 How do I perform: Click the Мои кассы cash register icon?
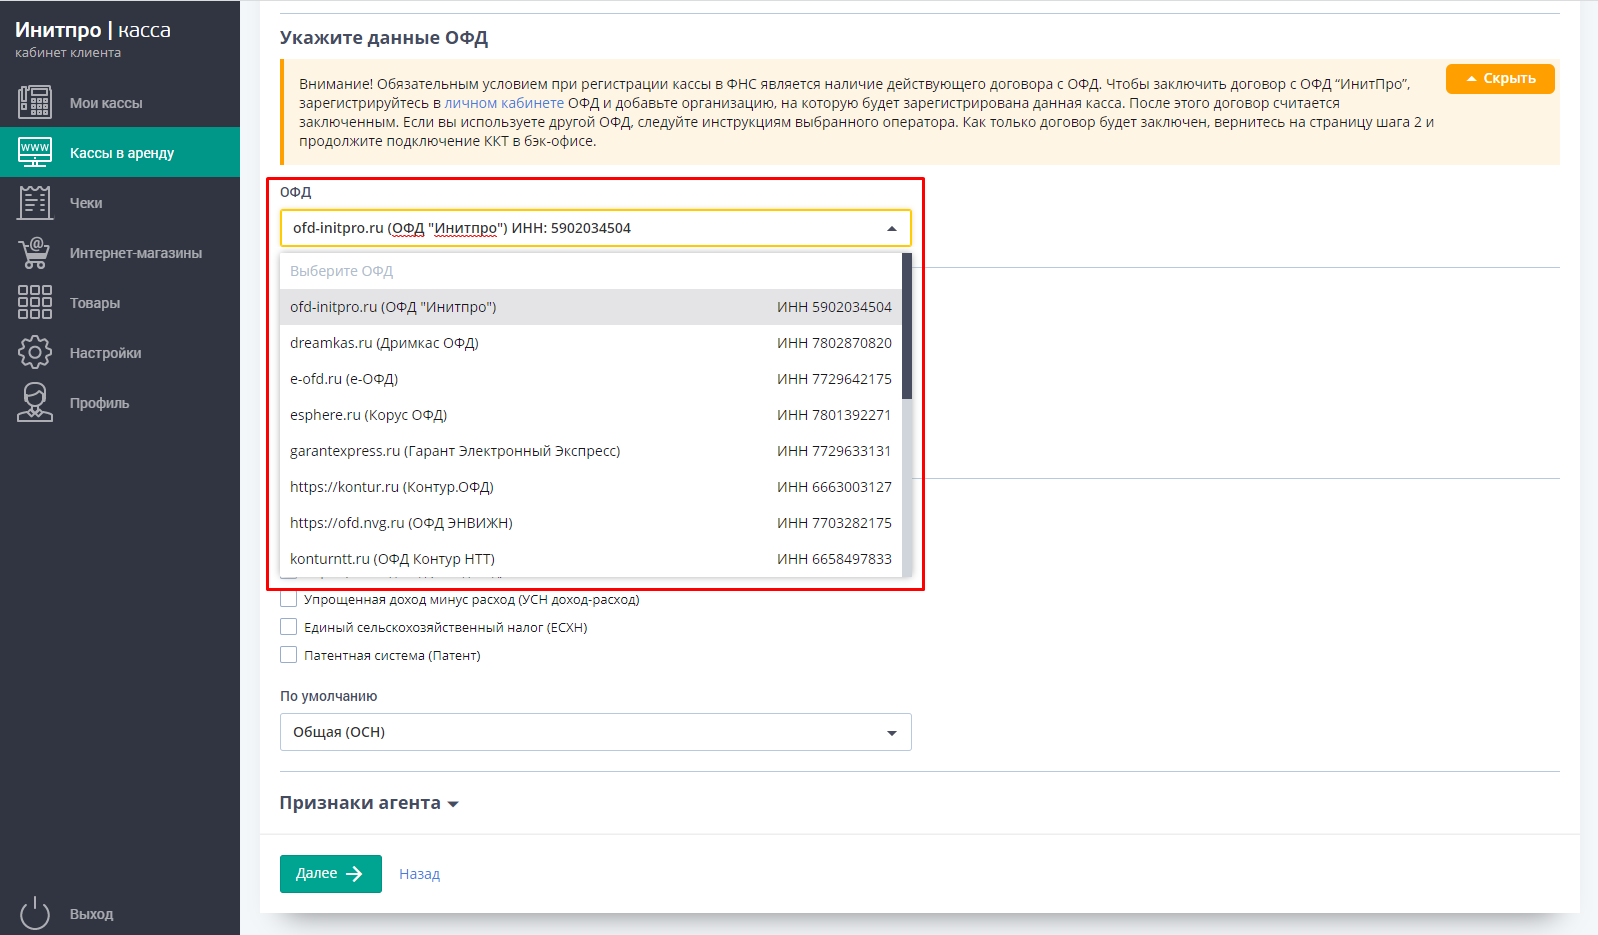point(35,102)
